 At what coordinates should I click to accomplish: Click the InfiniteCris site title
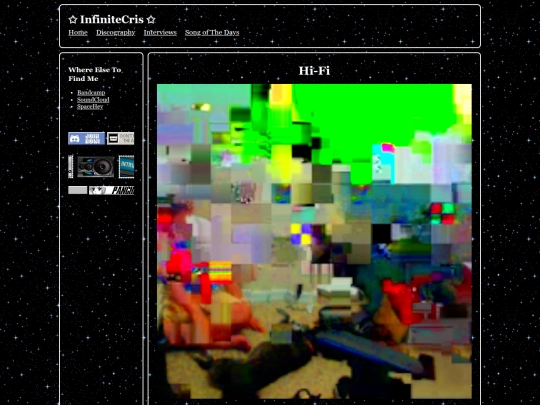point(112,20)
